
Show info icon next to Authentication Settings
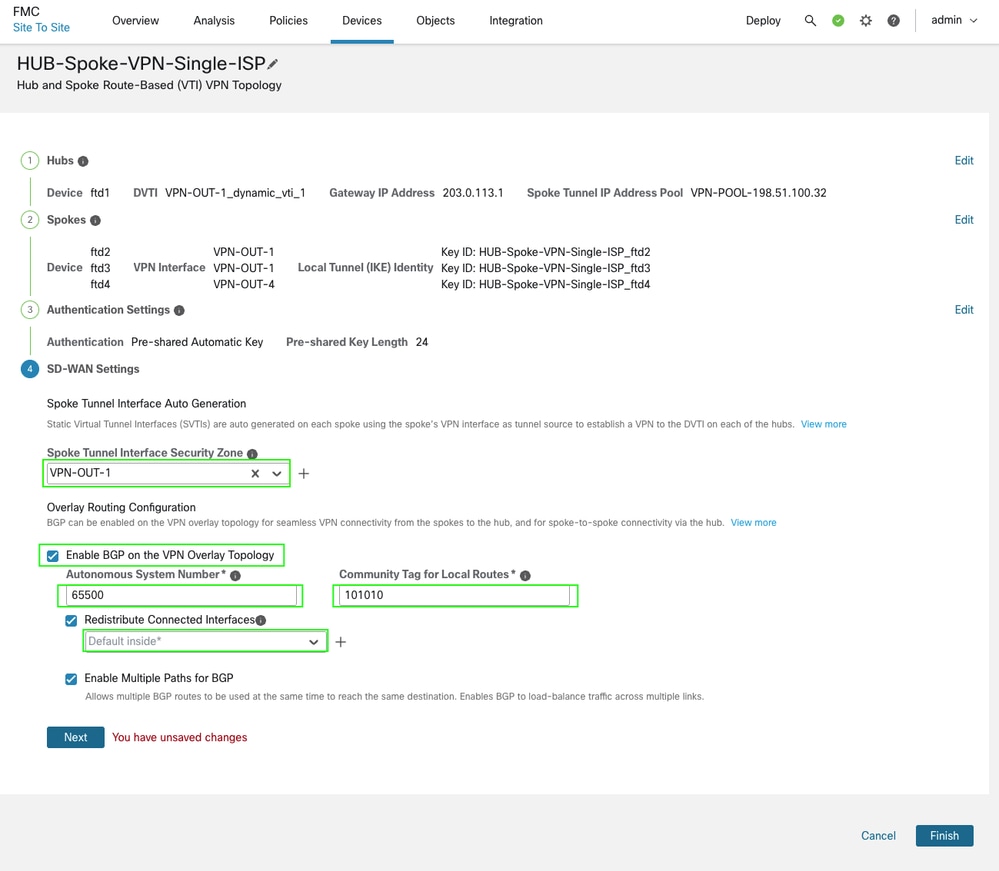[179, 310]
